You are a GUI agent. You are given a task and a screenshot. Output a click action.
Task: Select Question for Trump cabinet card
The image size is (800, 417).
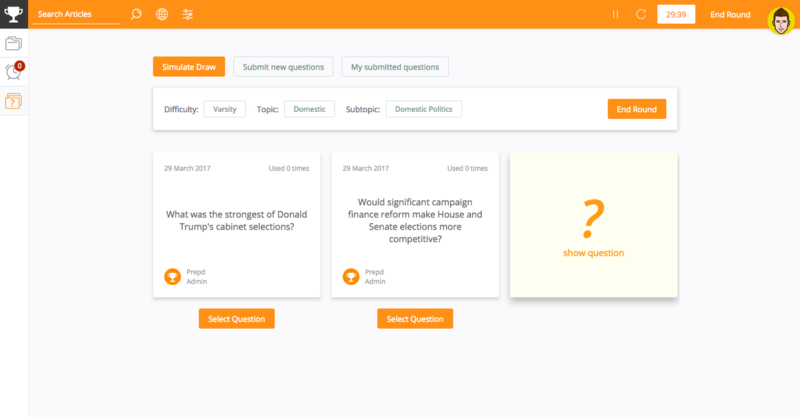pyautogui.click(x=237, y=318)
